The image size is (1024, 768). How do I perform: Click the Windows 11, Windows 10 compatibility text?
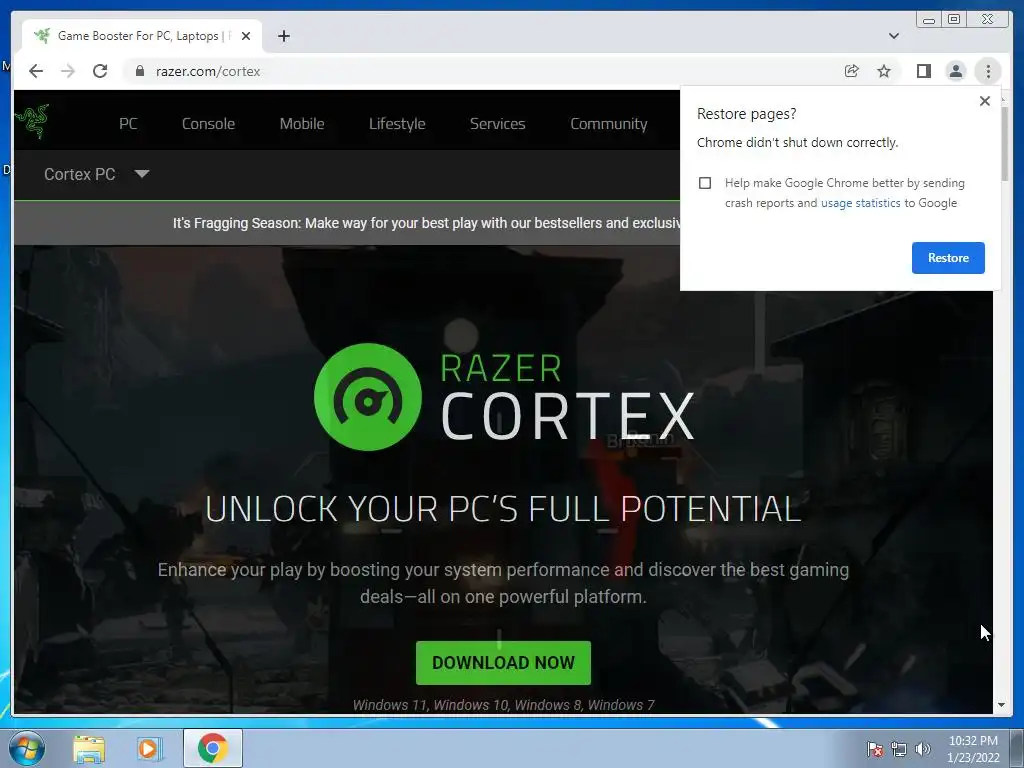pos(504,705)
